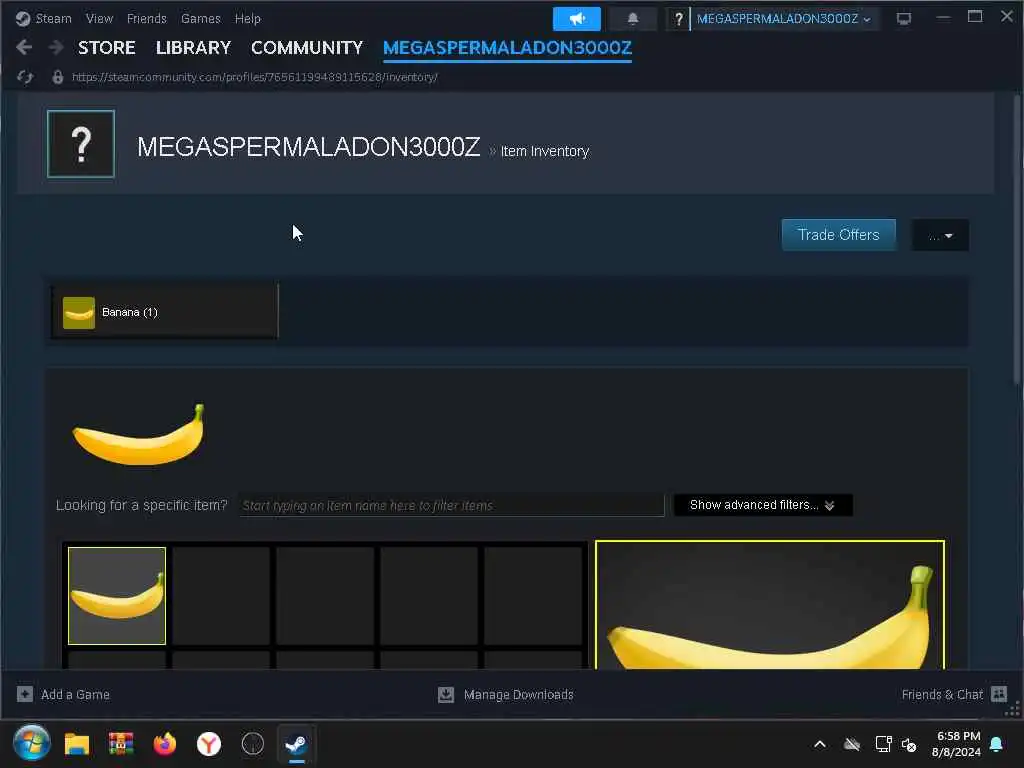Screen dimensions: 1024x768
Task: Click the question mark avatar in title bar
Action: coord(678,19)
